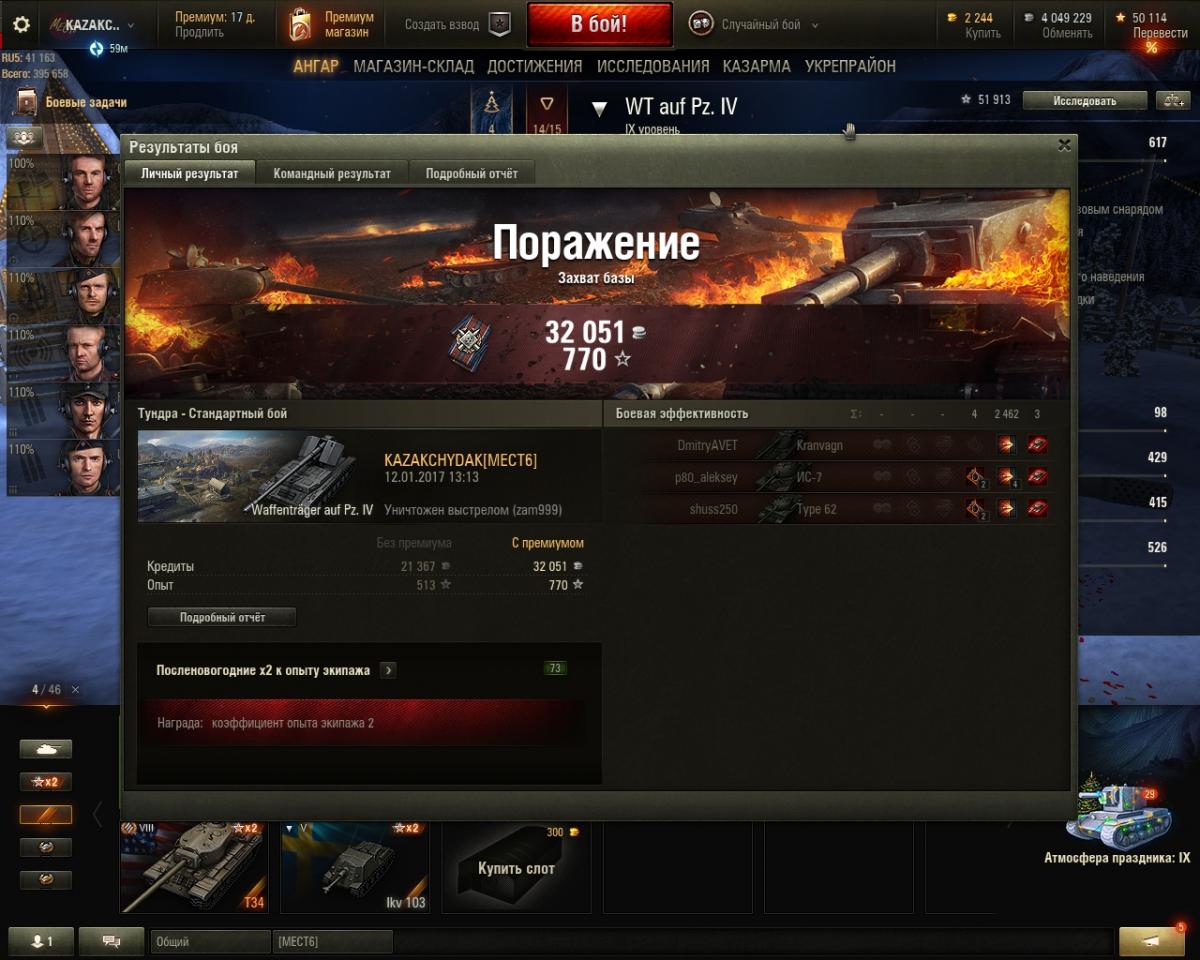Toggle the x2 experience tank filter

46,782
